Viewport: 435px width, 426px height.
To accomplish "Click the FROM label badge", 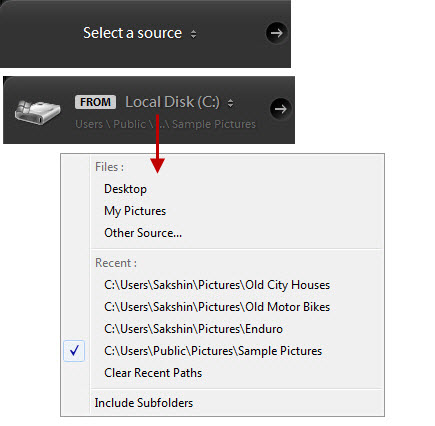I will click(x=95, y=102).
